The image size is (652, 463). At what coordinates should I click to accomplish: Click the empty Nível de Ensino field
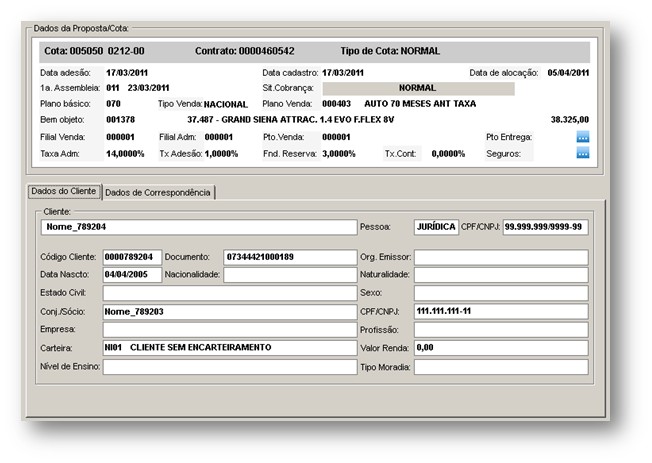[x=230, y=367]
